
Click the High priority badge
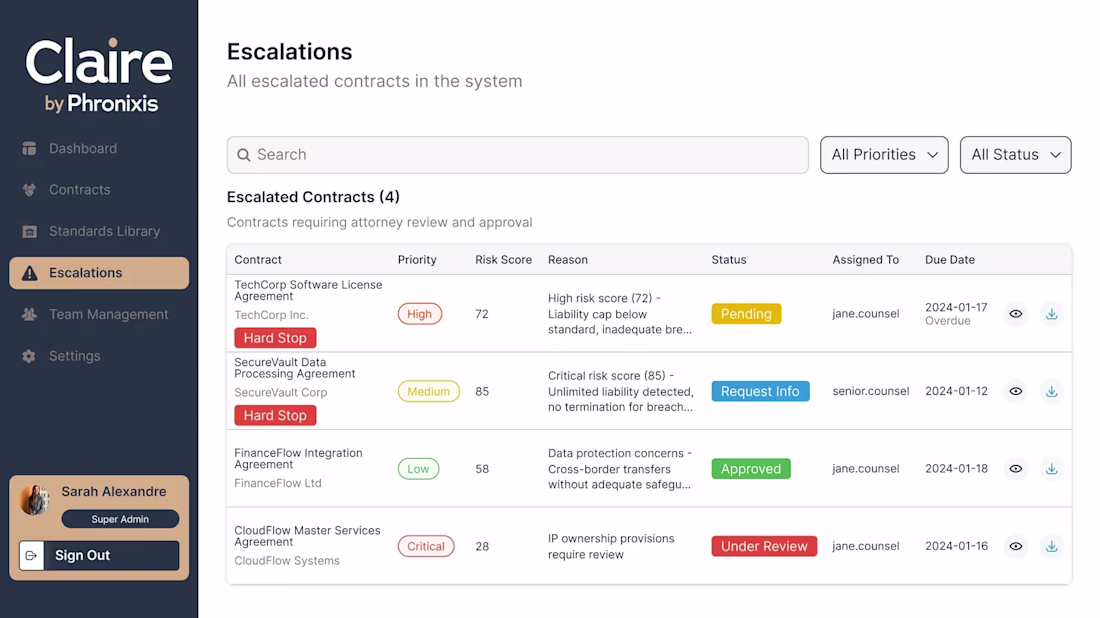(x=420, y=314)
